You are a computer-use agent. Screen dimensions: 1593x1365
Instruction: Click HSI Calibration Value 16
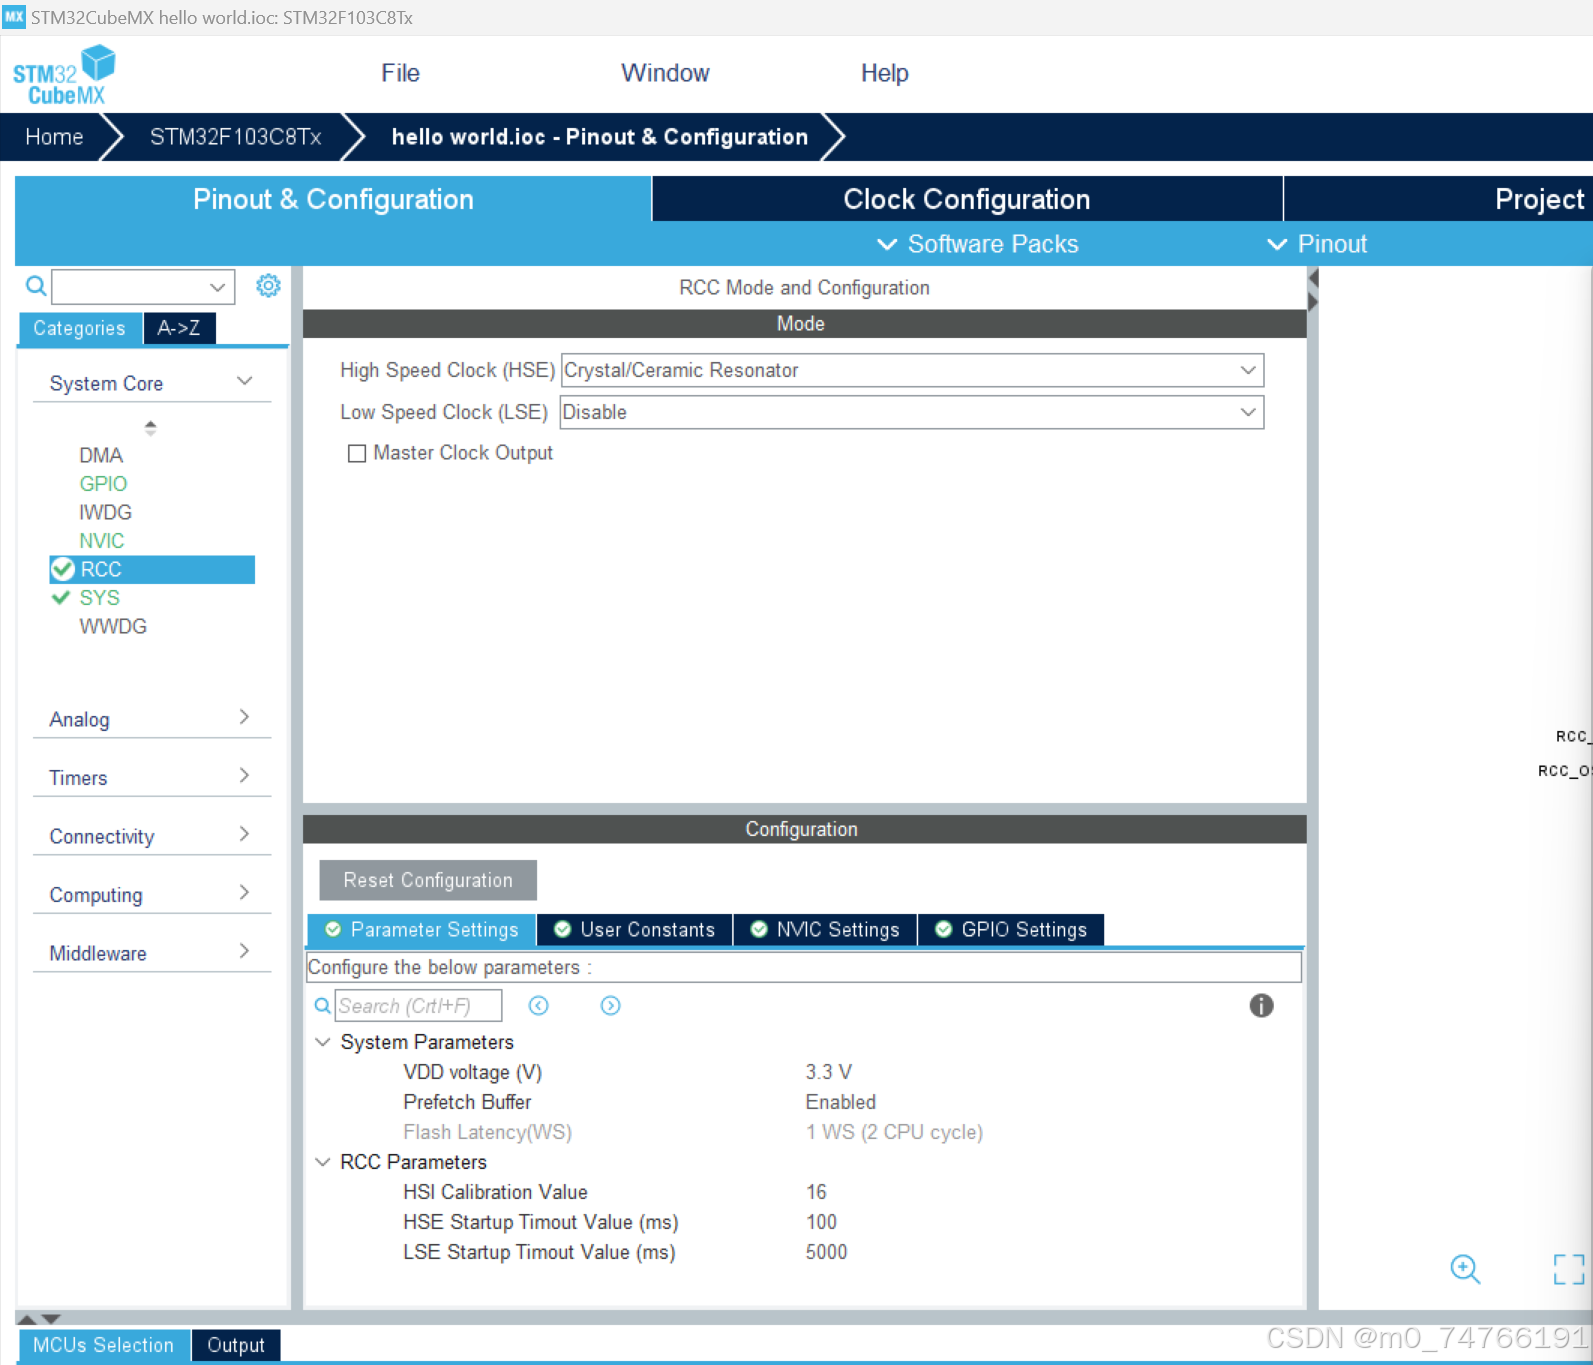(816, 1192)
